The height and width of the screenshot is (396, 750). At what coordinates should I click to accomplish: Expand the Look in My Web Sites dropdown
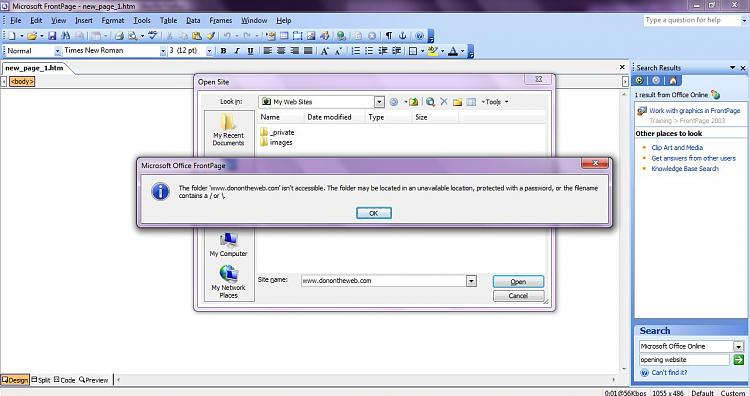(379, 102)
